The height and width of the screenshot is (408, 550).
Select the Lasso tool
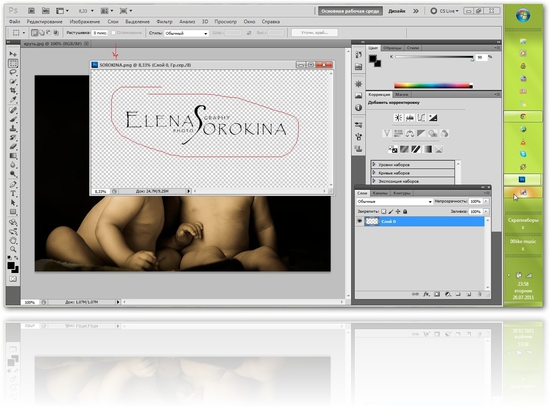pos(13,72)
